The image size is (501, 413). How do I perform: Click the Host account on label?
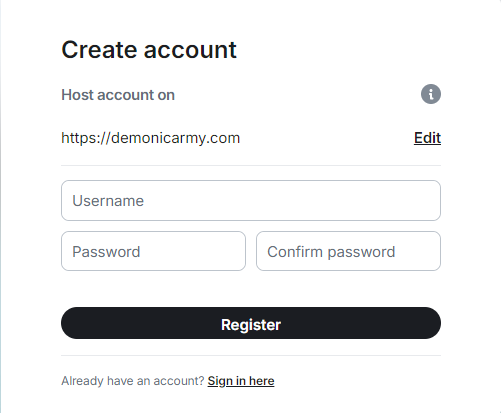(x=118, y=95)
